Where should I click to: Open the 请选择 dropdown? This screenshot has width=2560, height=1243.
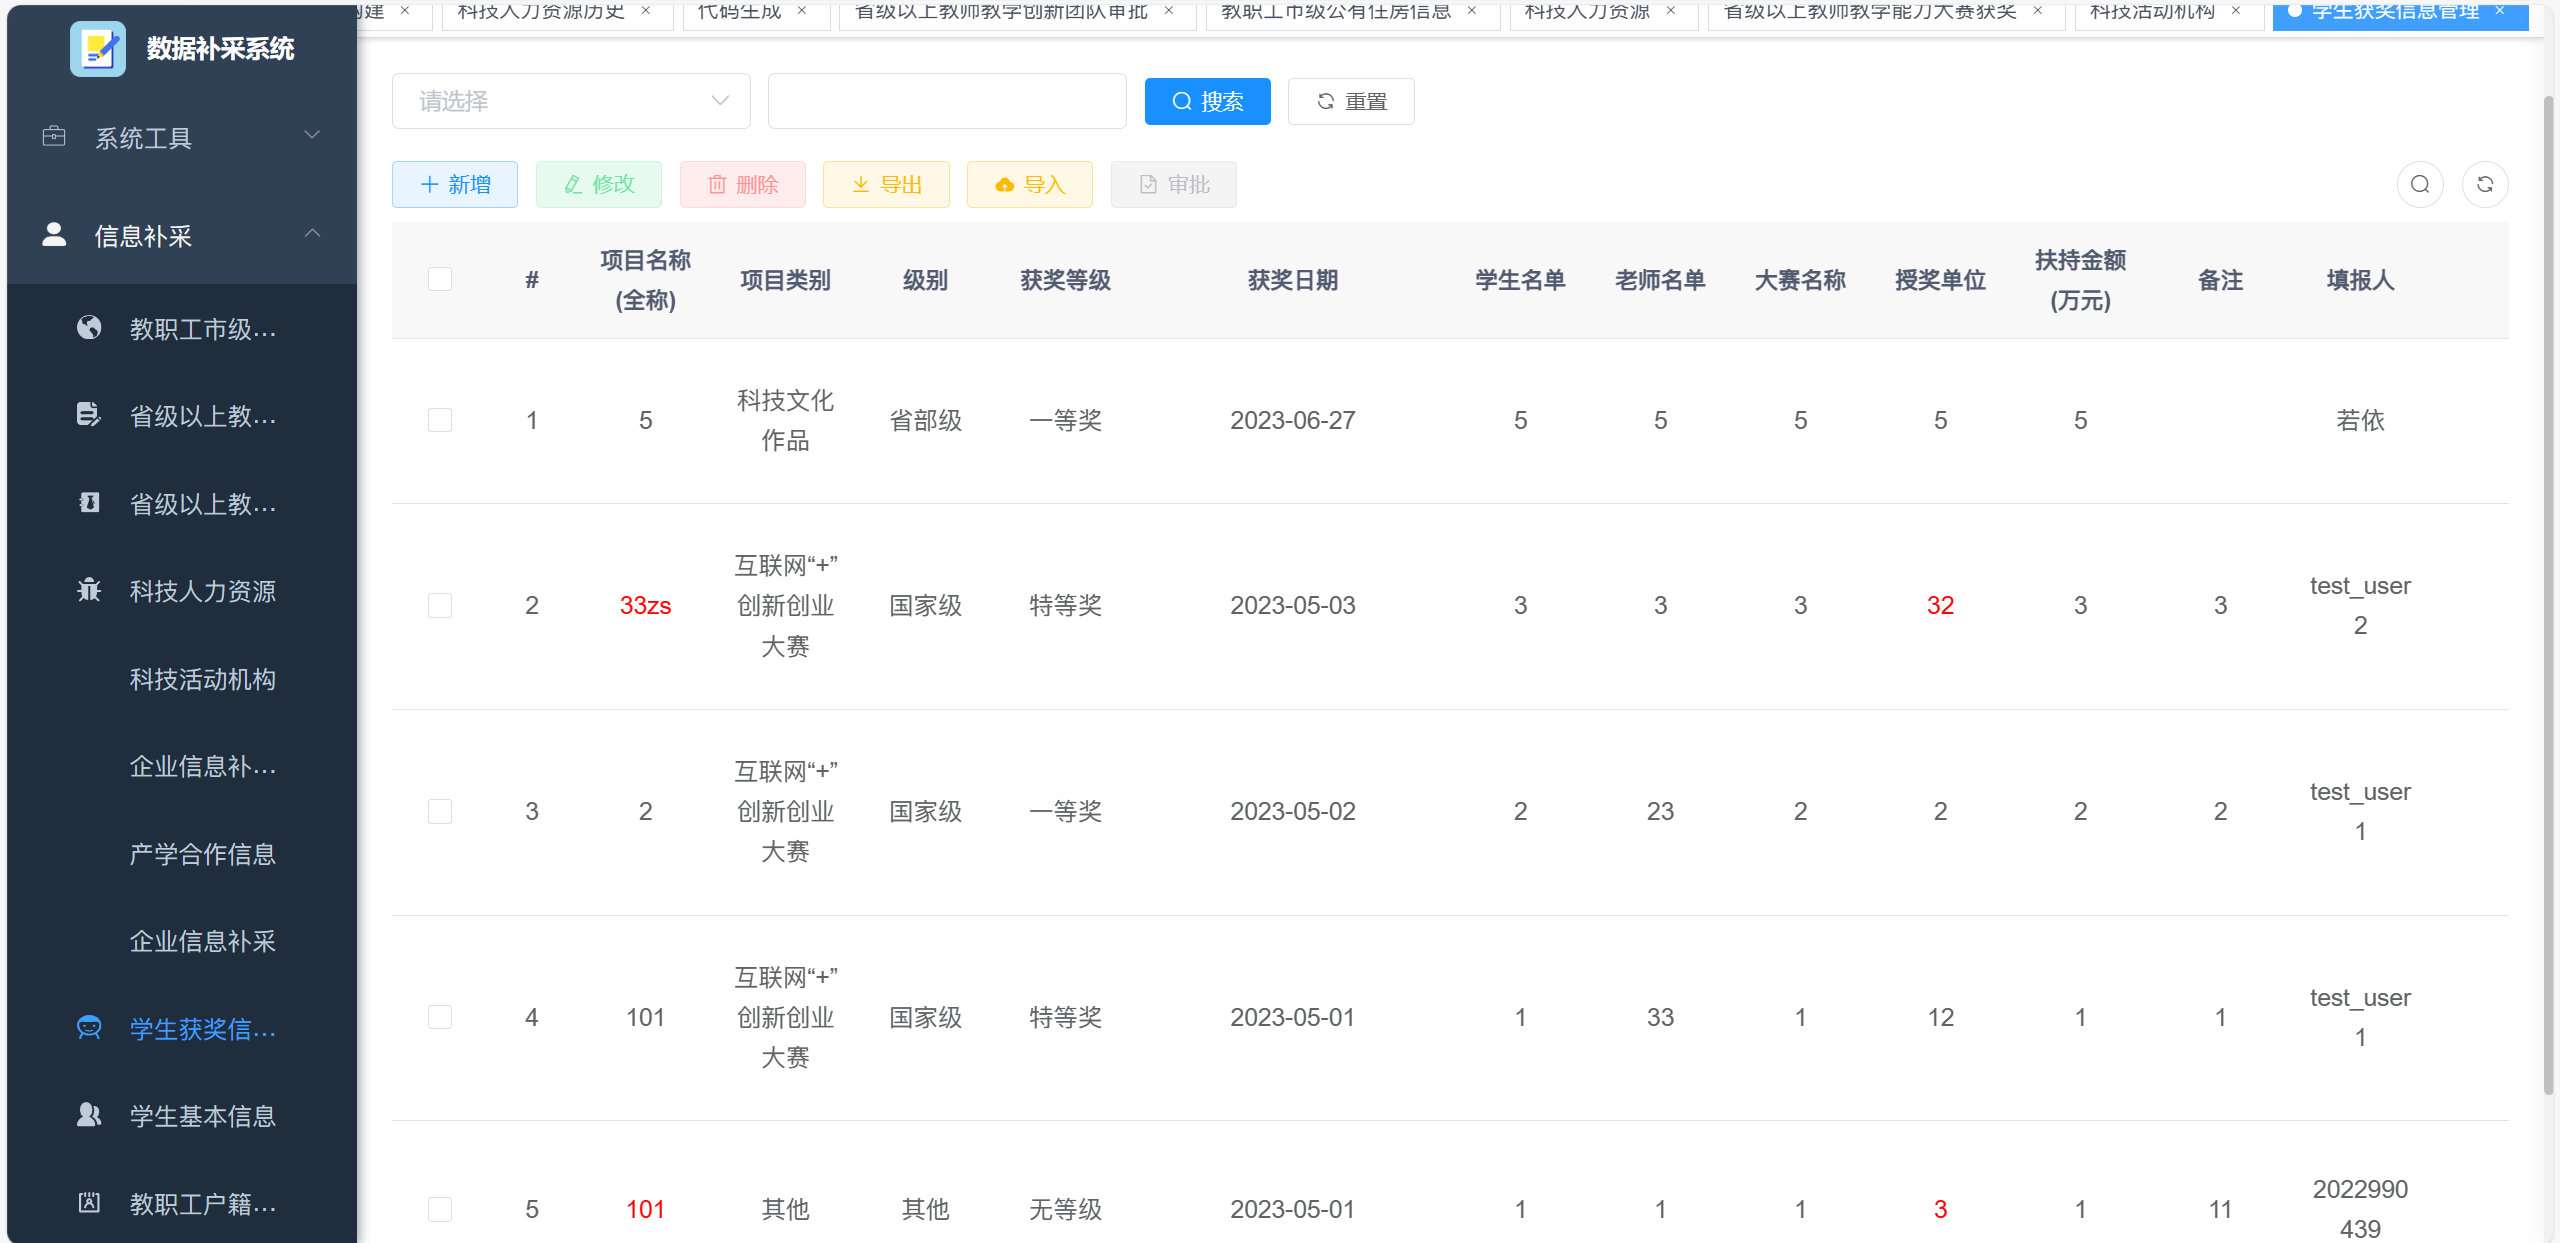point(571,101)
